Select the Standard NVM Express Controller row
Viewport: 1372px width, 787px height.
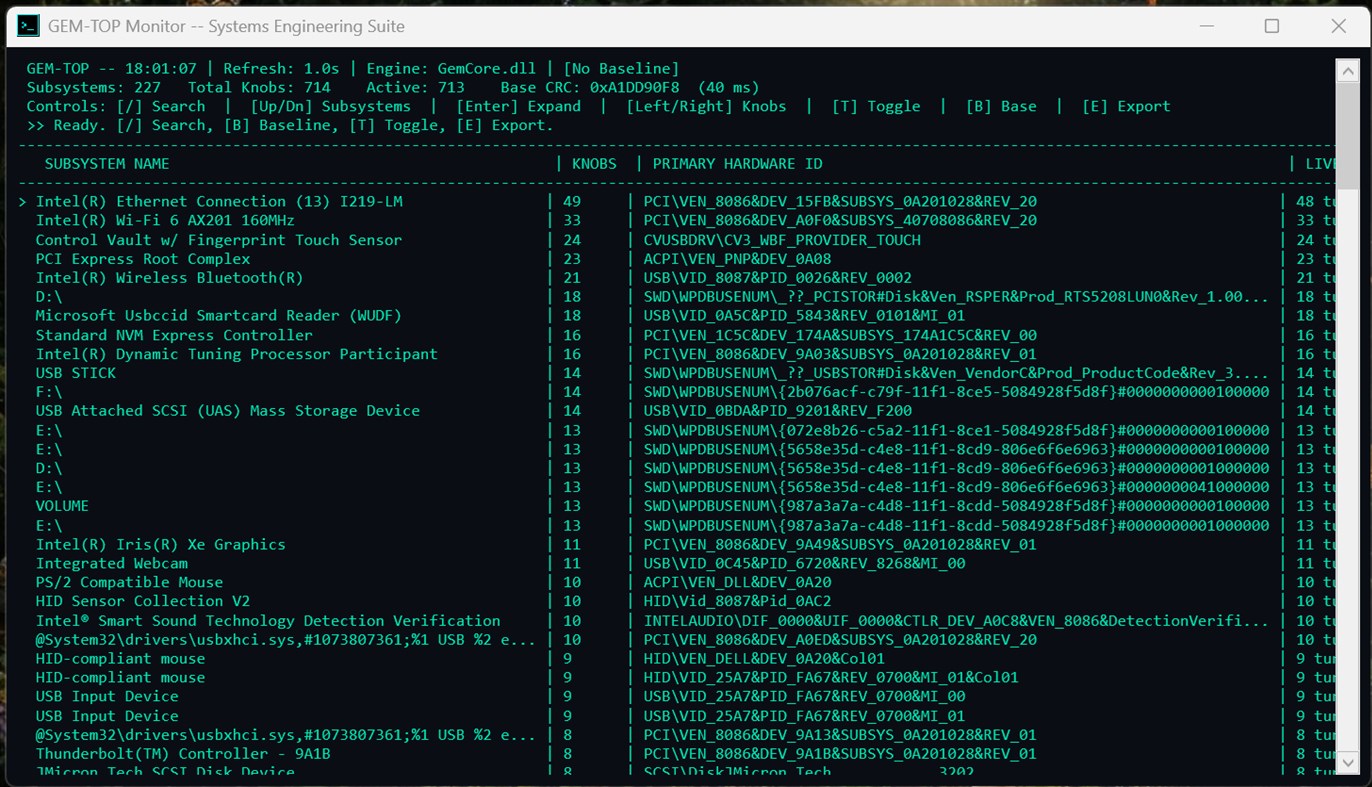[676, 335]
